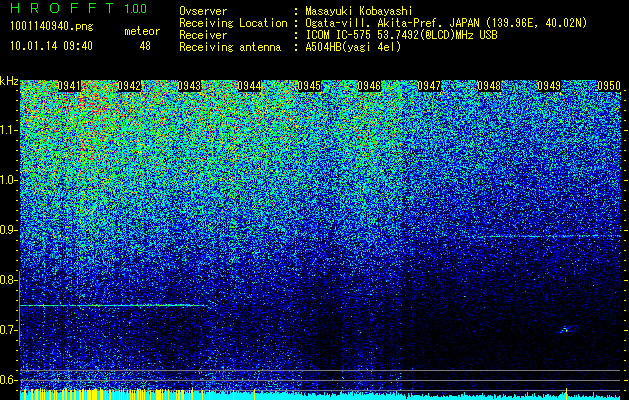This screenshot has height=400, width=629.
Task: Click the yellow spike below the 0949 column
Action: pyautogui.click(x=566, y=392)
